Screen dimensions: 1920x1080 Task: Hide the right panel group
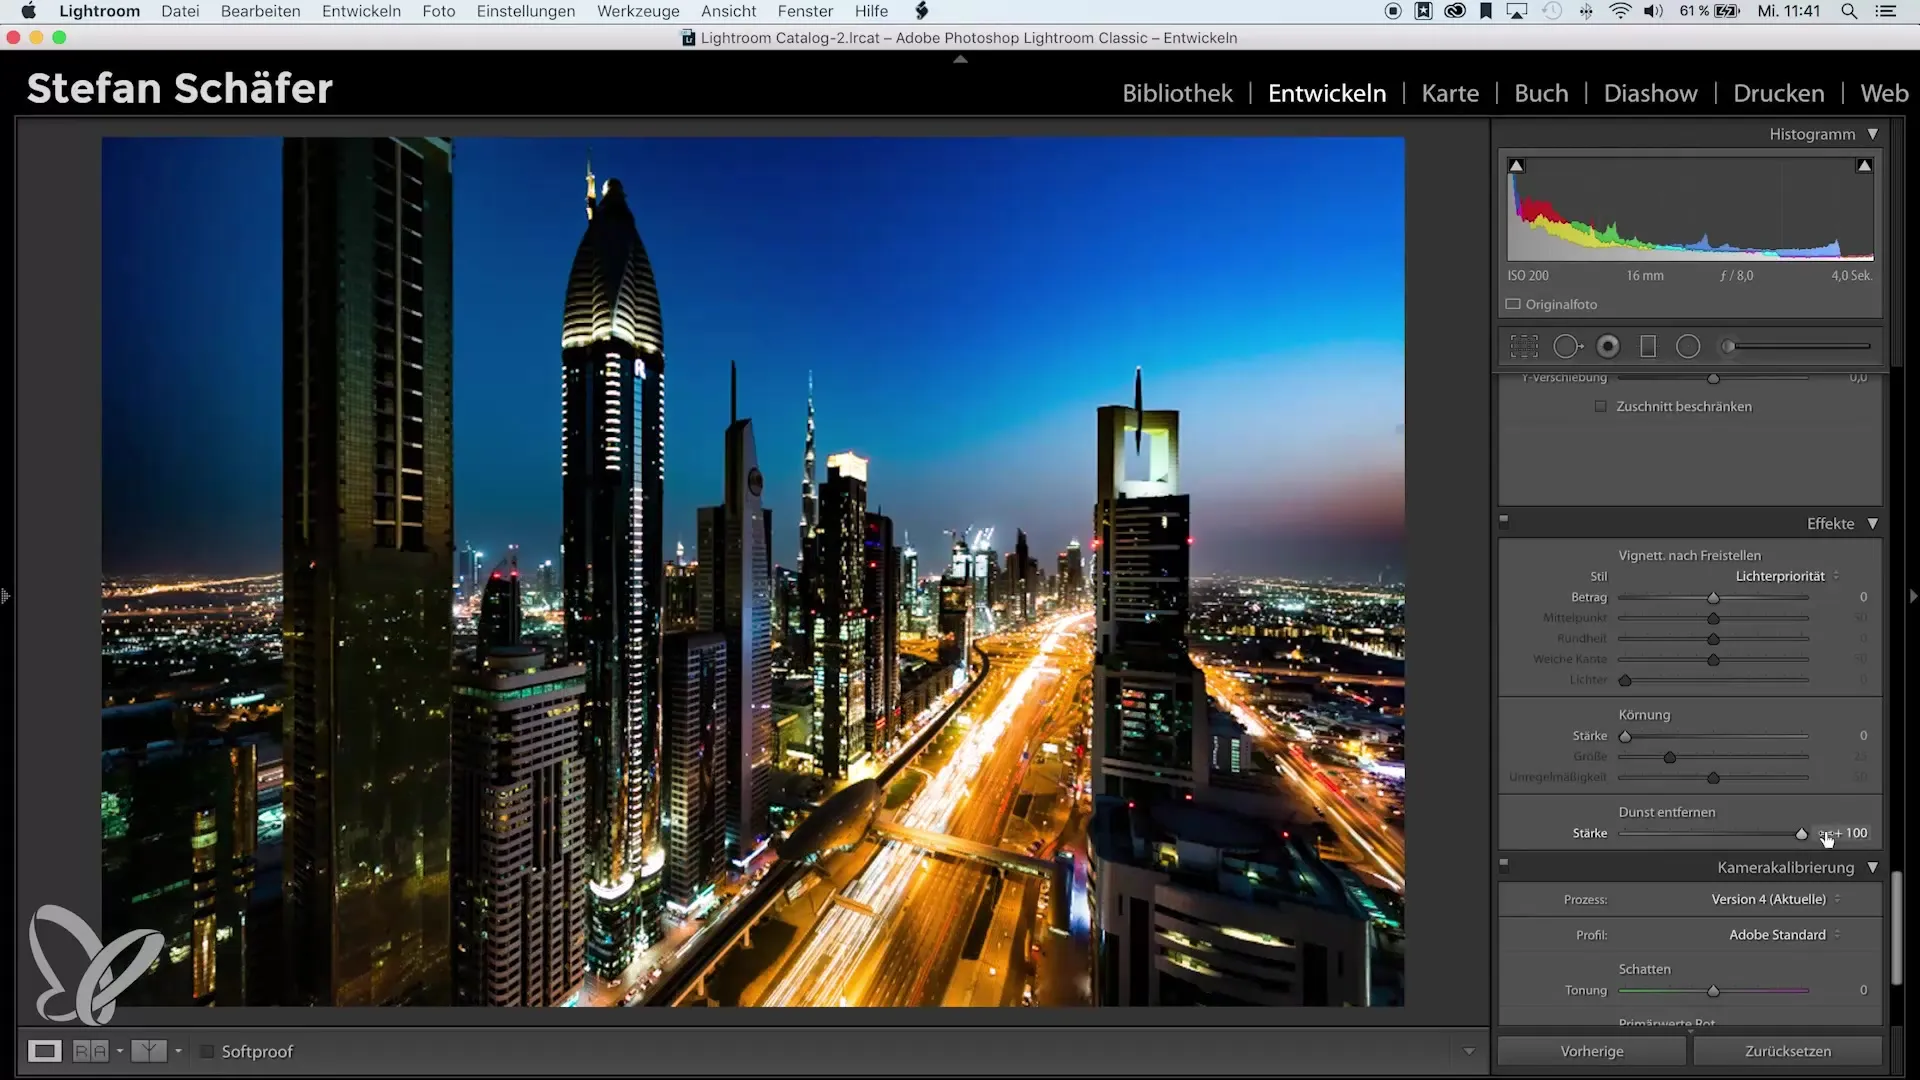tap(1913, 597)
